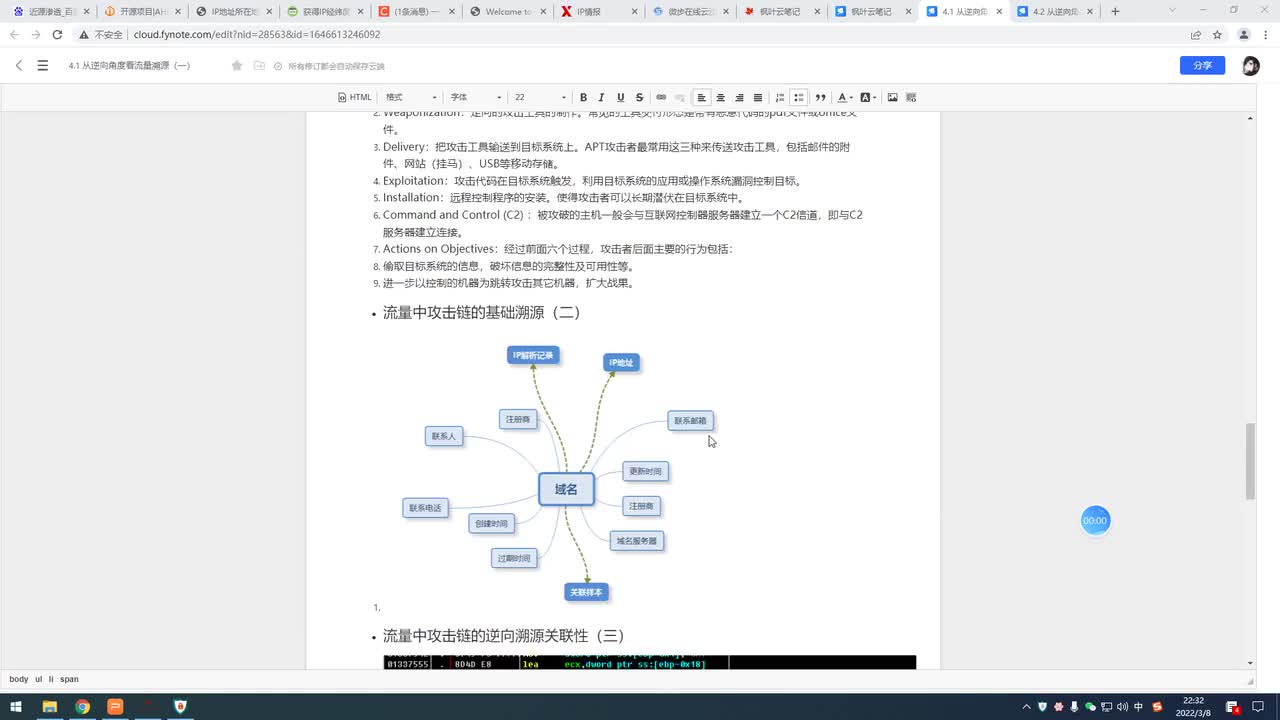Go back in browser history
The image size is (1280, 720).
[x=14, y=34]
